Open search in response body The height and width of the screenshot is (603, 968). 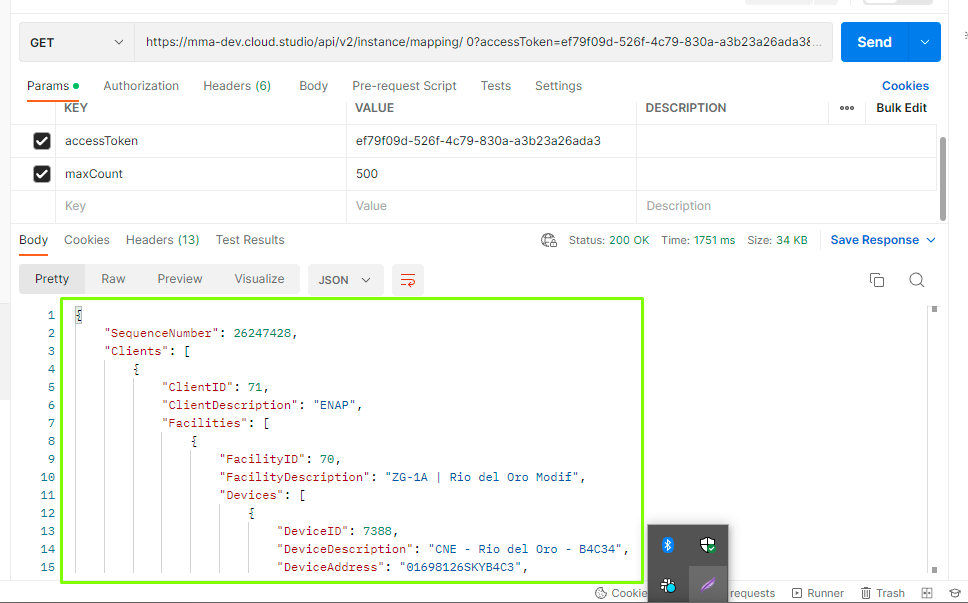[x=916, y=280]
